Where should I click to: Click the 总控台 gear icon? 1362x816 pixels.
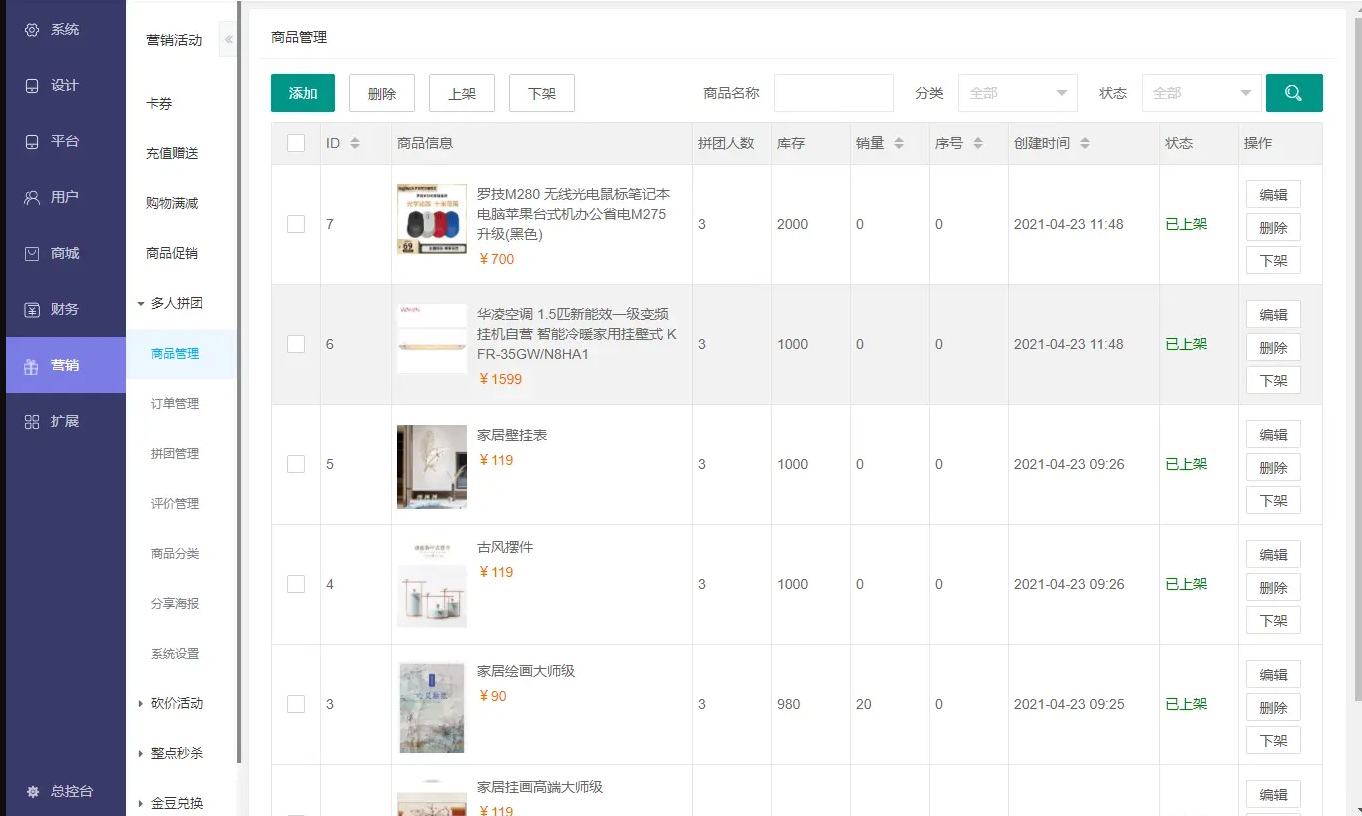(x=32, y=791)
